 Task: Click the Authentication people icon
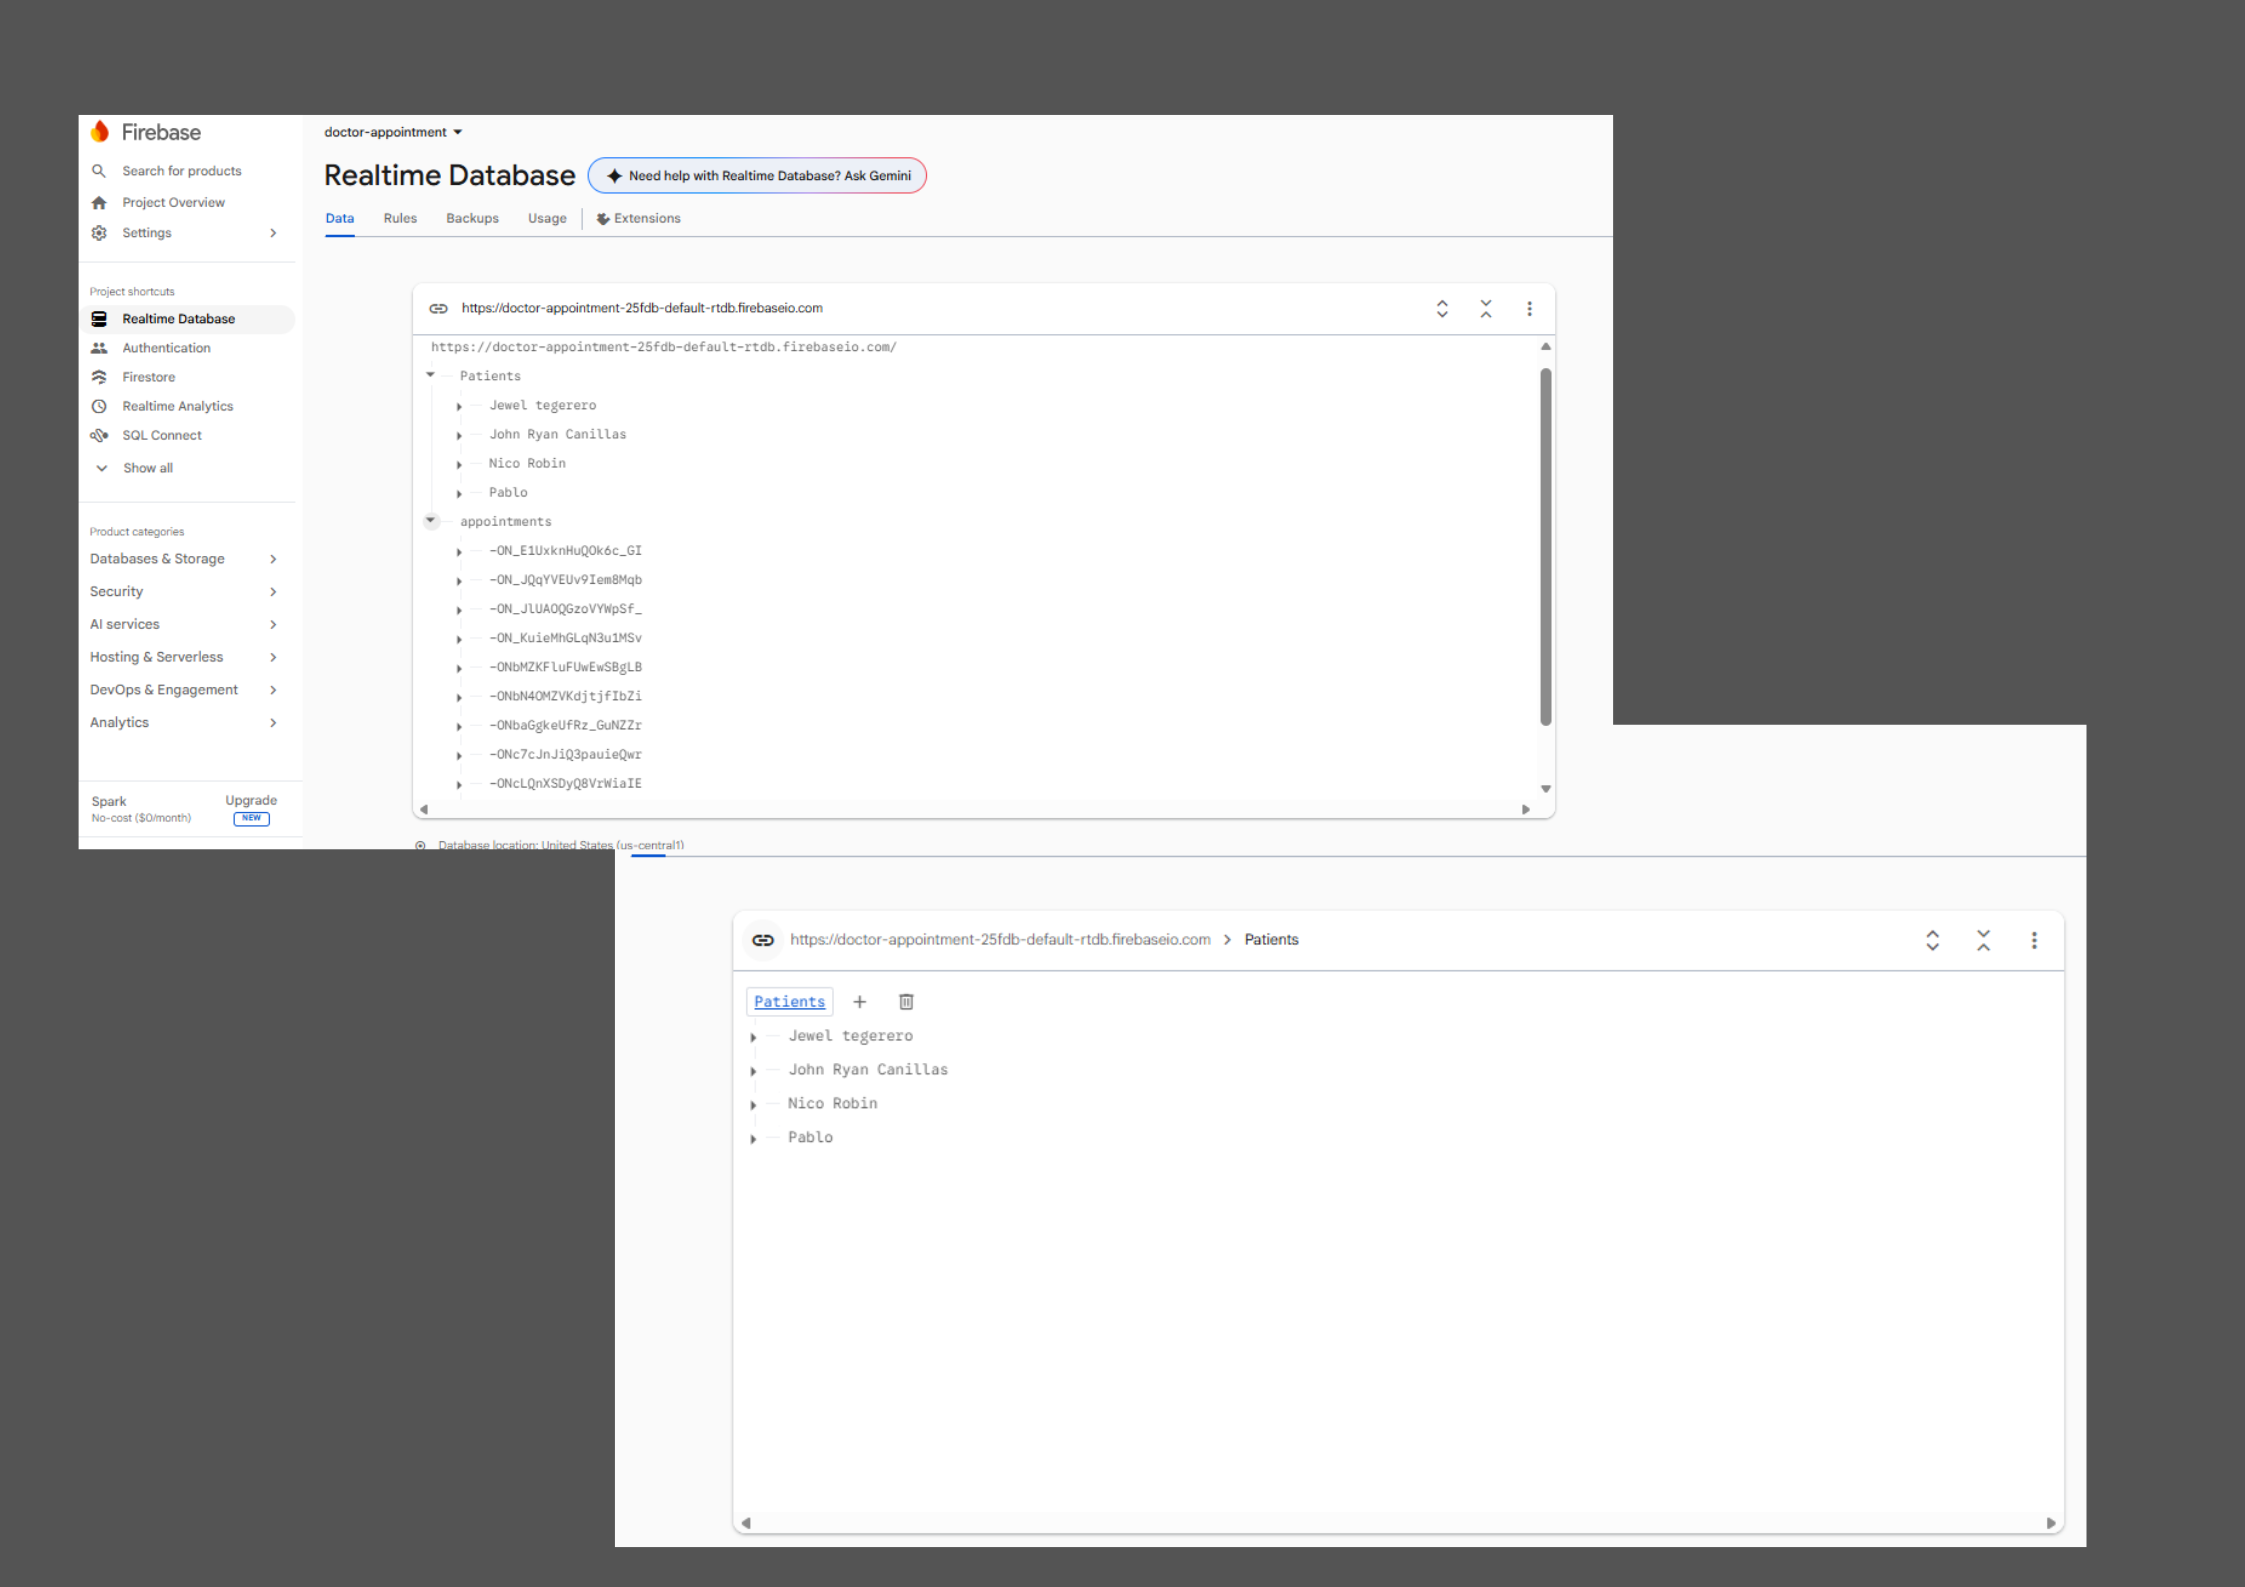(x=99, y=348)
